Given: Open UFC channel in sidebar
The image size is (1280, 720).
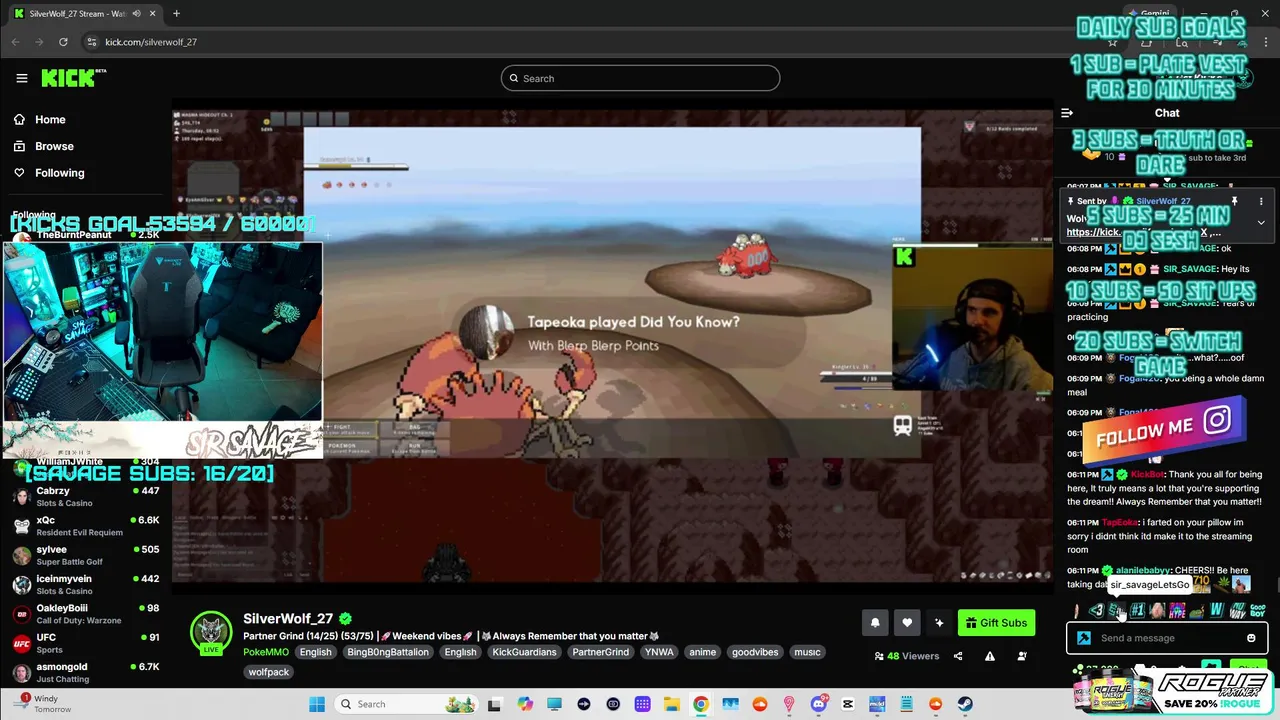Looking at the screenshot, I should click(86, 642).
